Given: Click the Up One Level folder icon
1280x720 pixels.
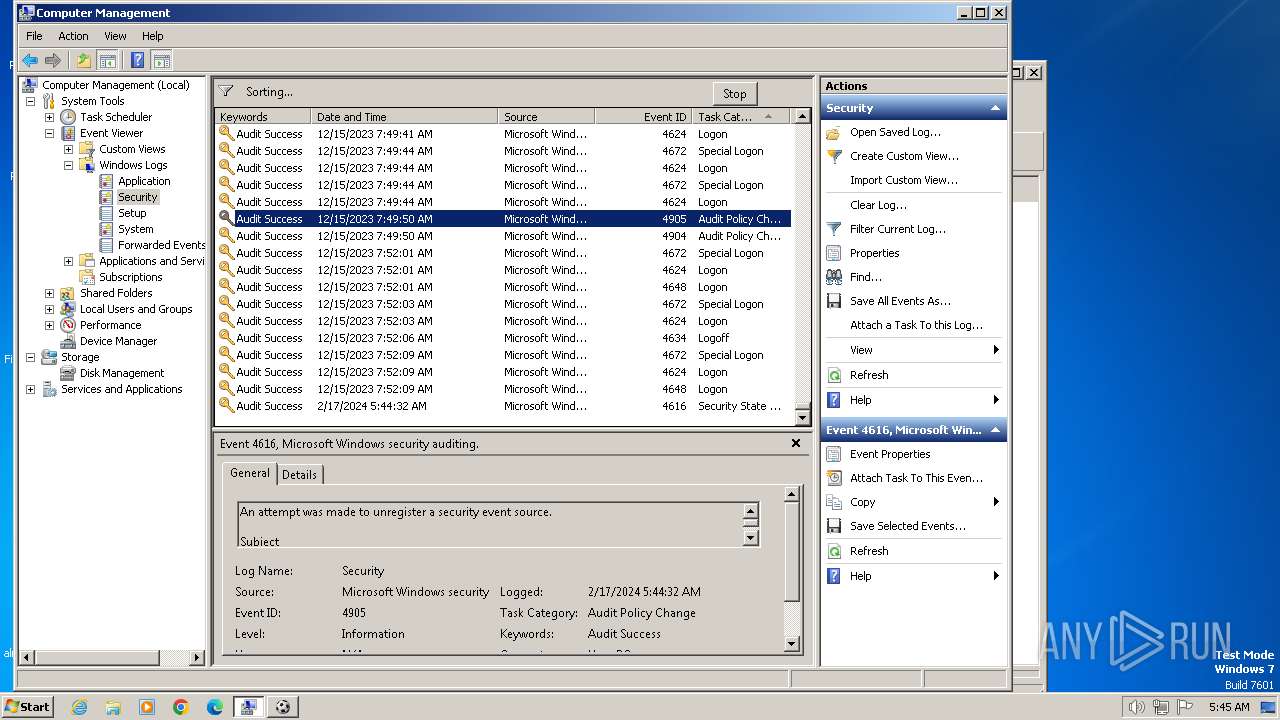Looking at the screenshot, I should tap(84, 60).
